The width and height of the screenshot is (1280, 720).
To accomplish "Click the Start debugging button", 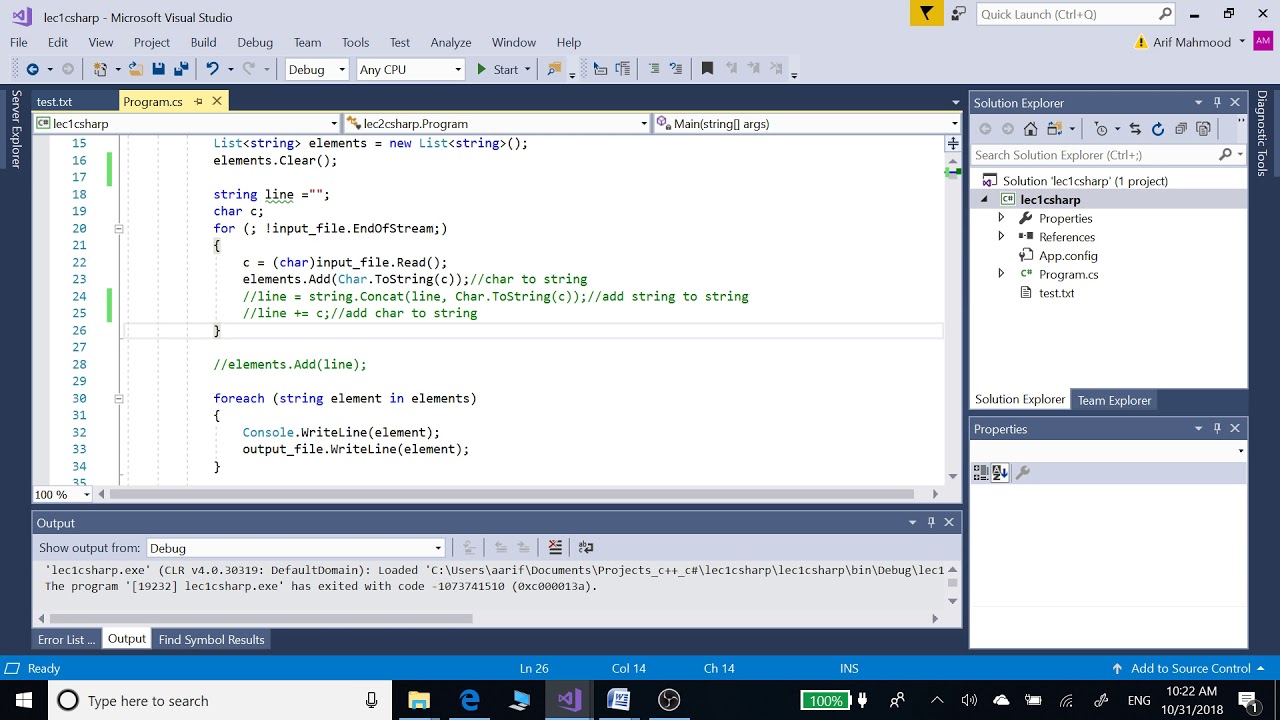I will tap(497, 69).
